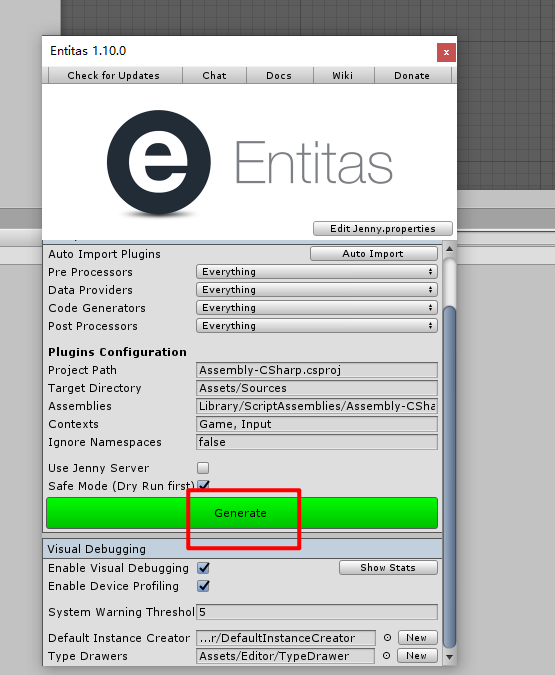This screenshot has height=675, width=555.
Task: Open the Docs toolbar item
Action: point(279,75)
